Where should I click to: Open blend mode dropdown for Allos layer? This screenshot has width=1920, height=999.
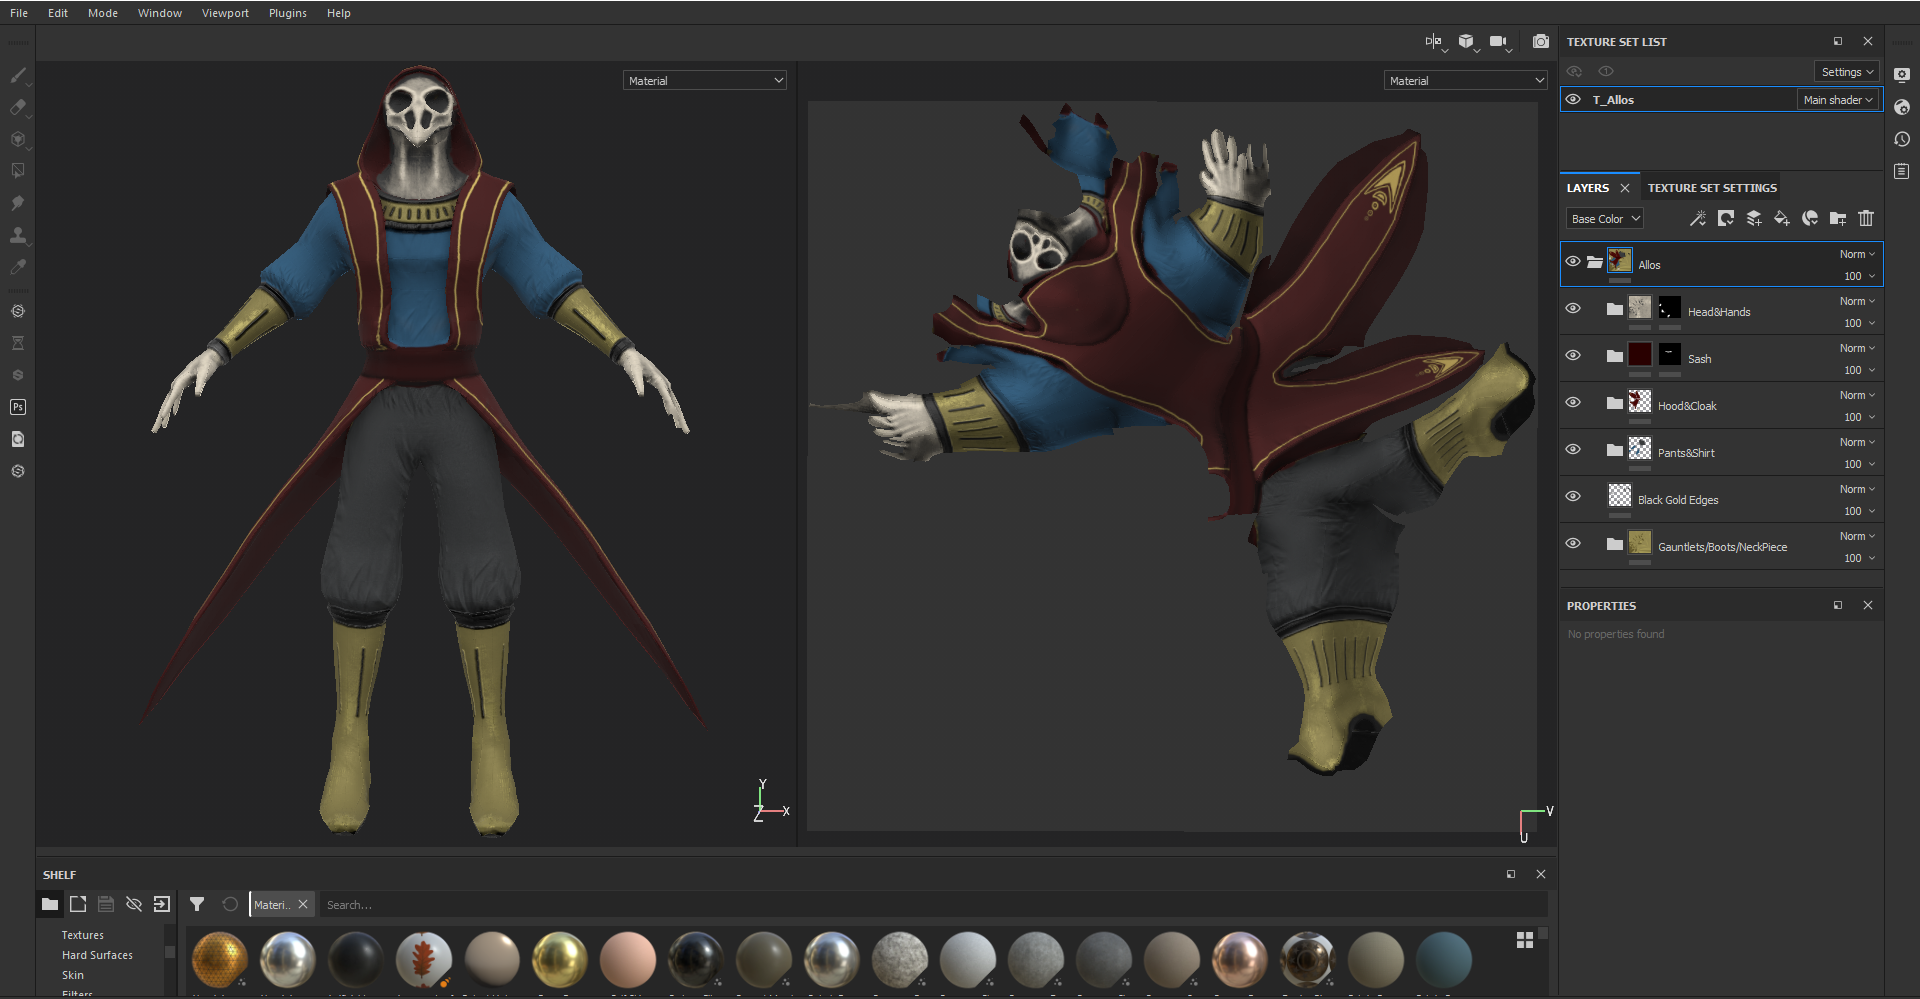[1857, 254]
